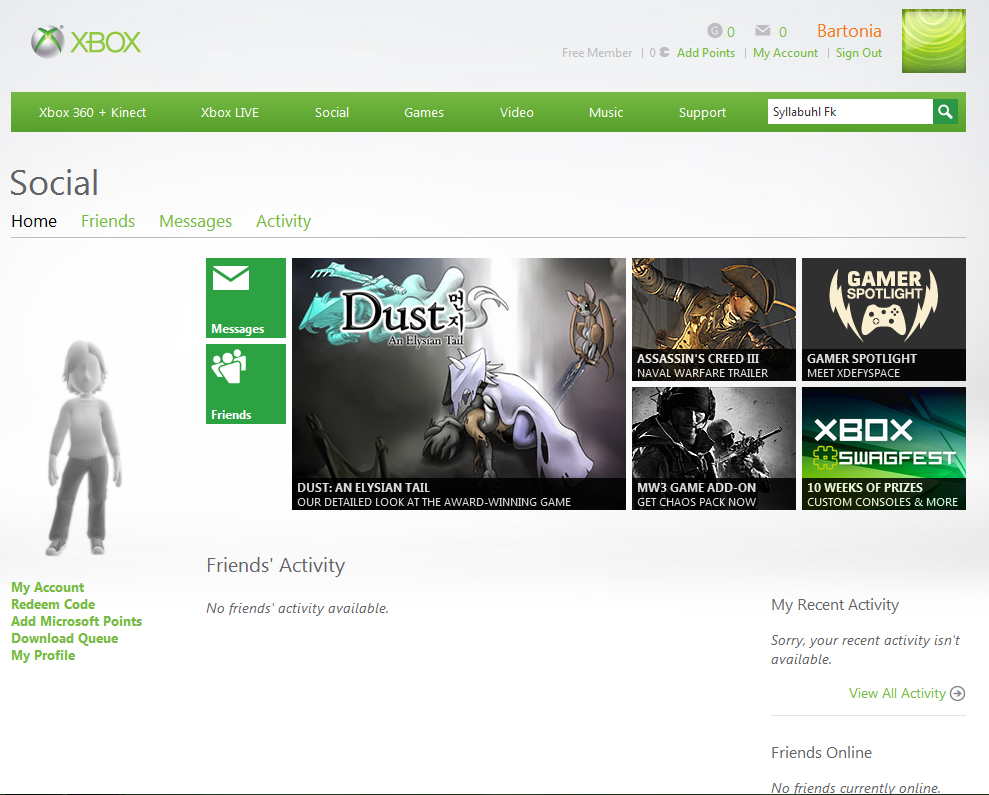Open the Xbox Swagfest prizes tile

point(884,448)
